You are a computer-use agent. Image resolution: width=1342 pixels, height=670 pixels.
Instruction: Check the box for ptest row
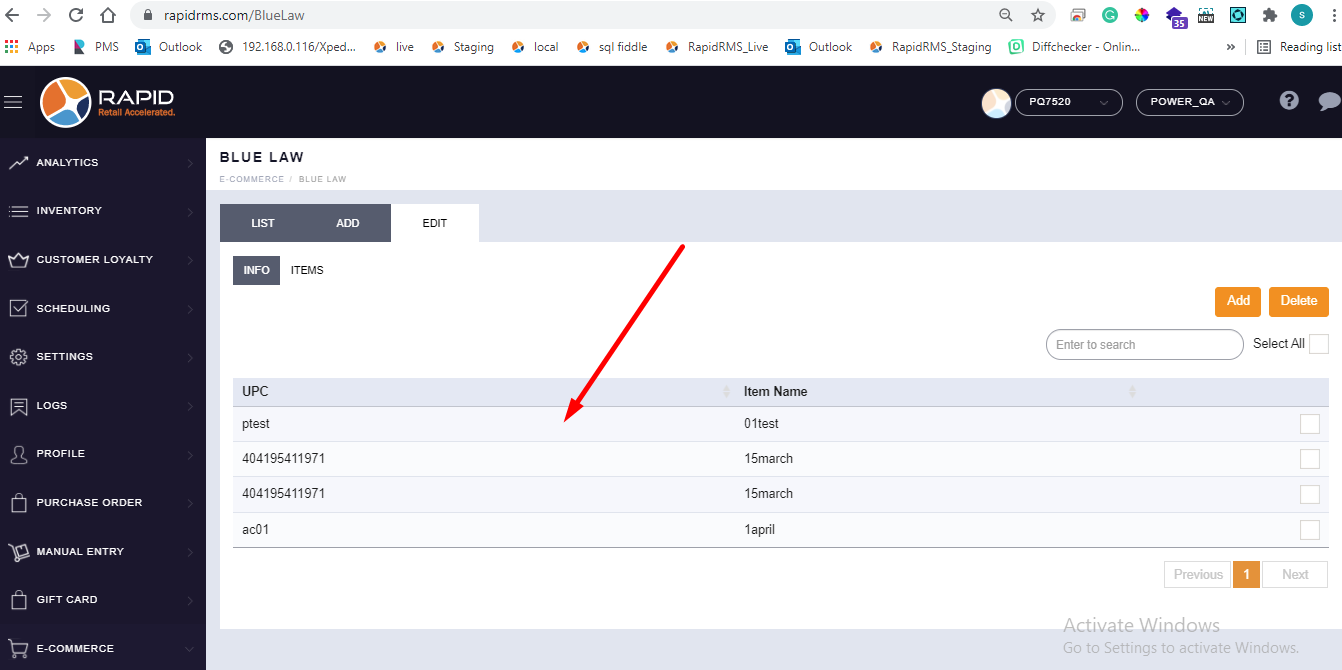pyautogui.click(x=1309, y=424)
